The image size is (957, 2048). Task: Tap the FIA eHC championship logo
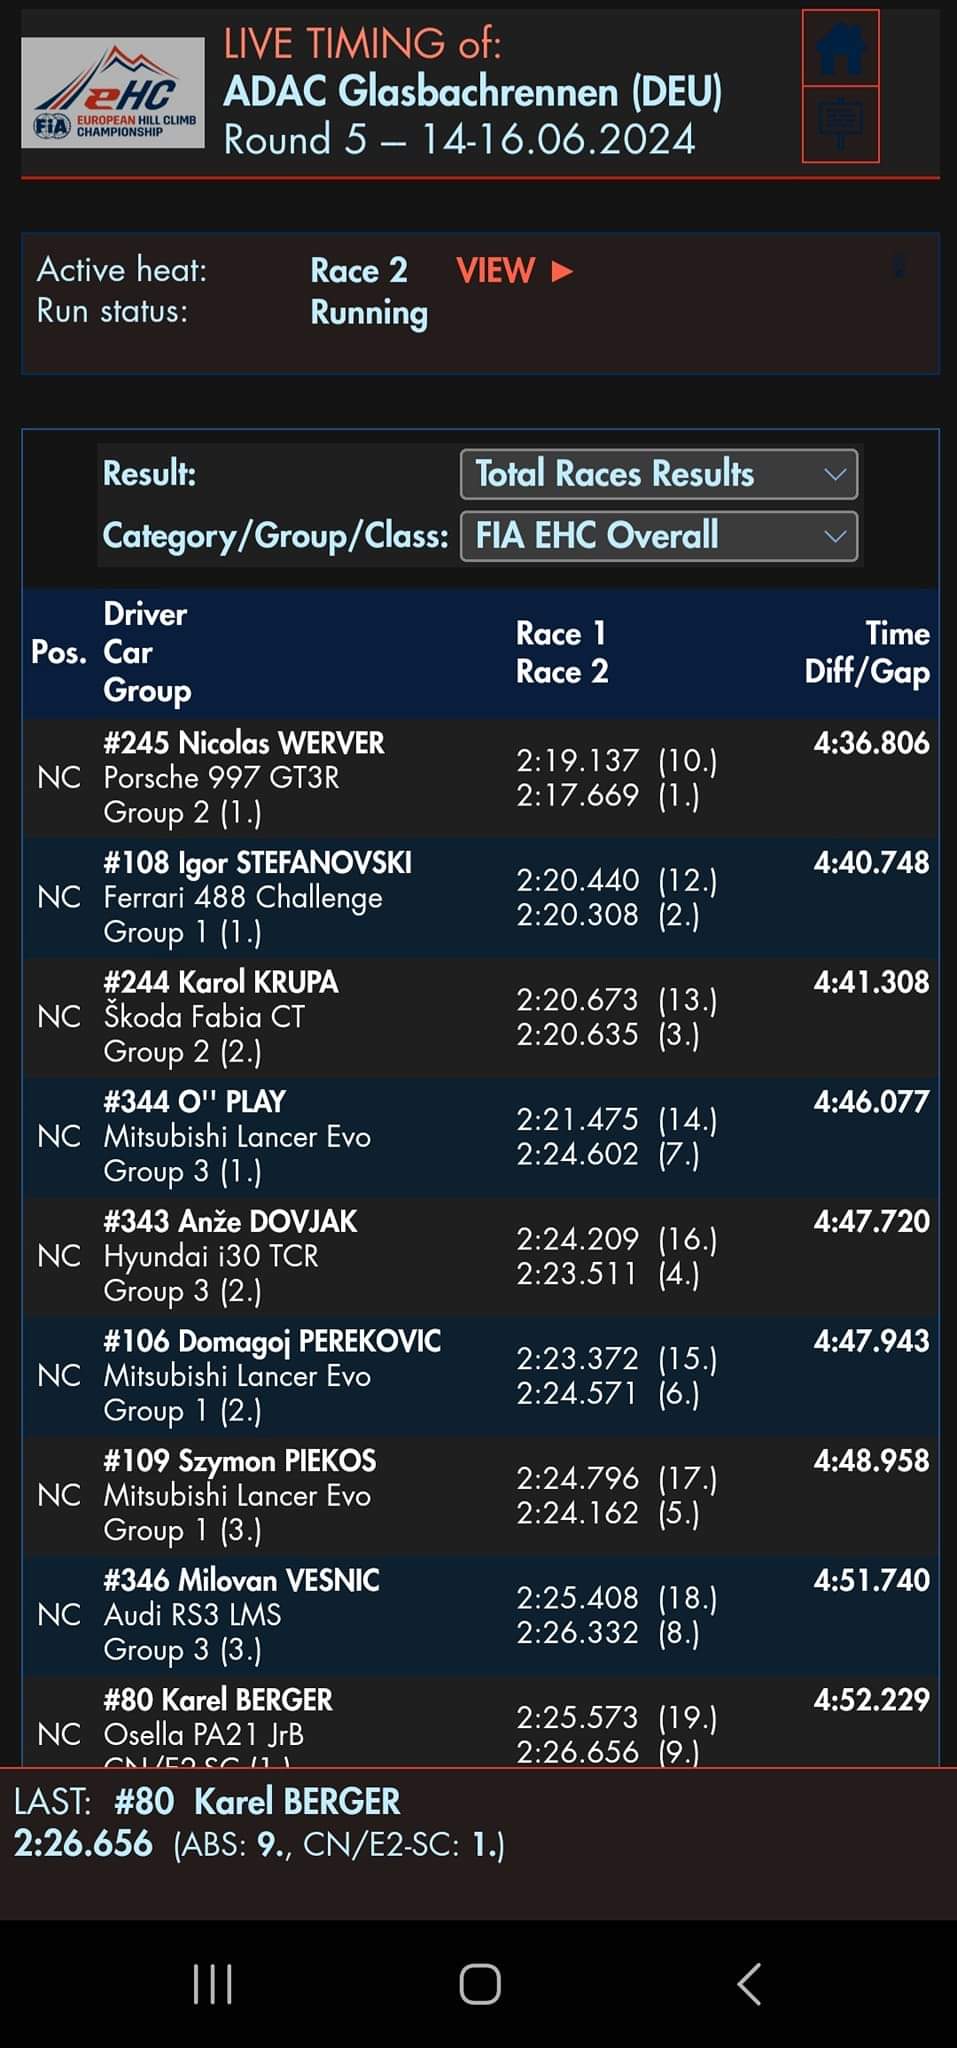tap(113, 93)
